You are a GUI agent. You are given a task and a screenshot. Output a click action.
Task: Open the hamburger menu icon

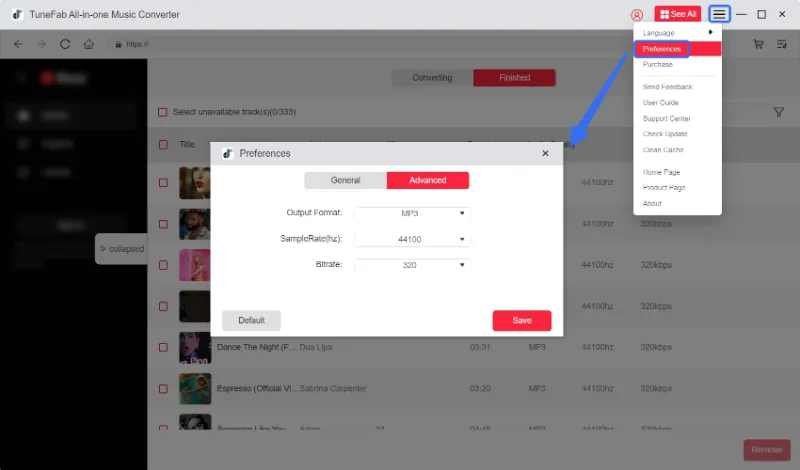(719, 14)
